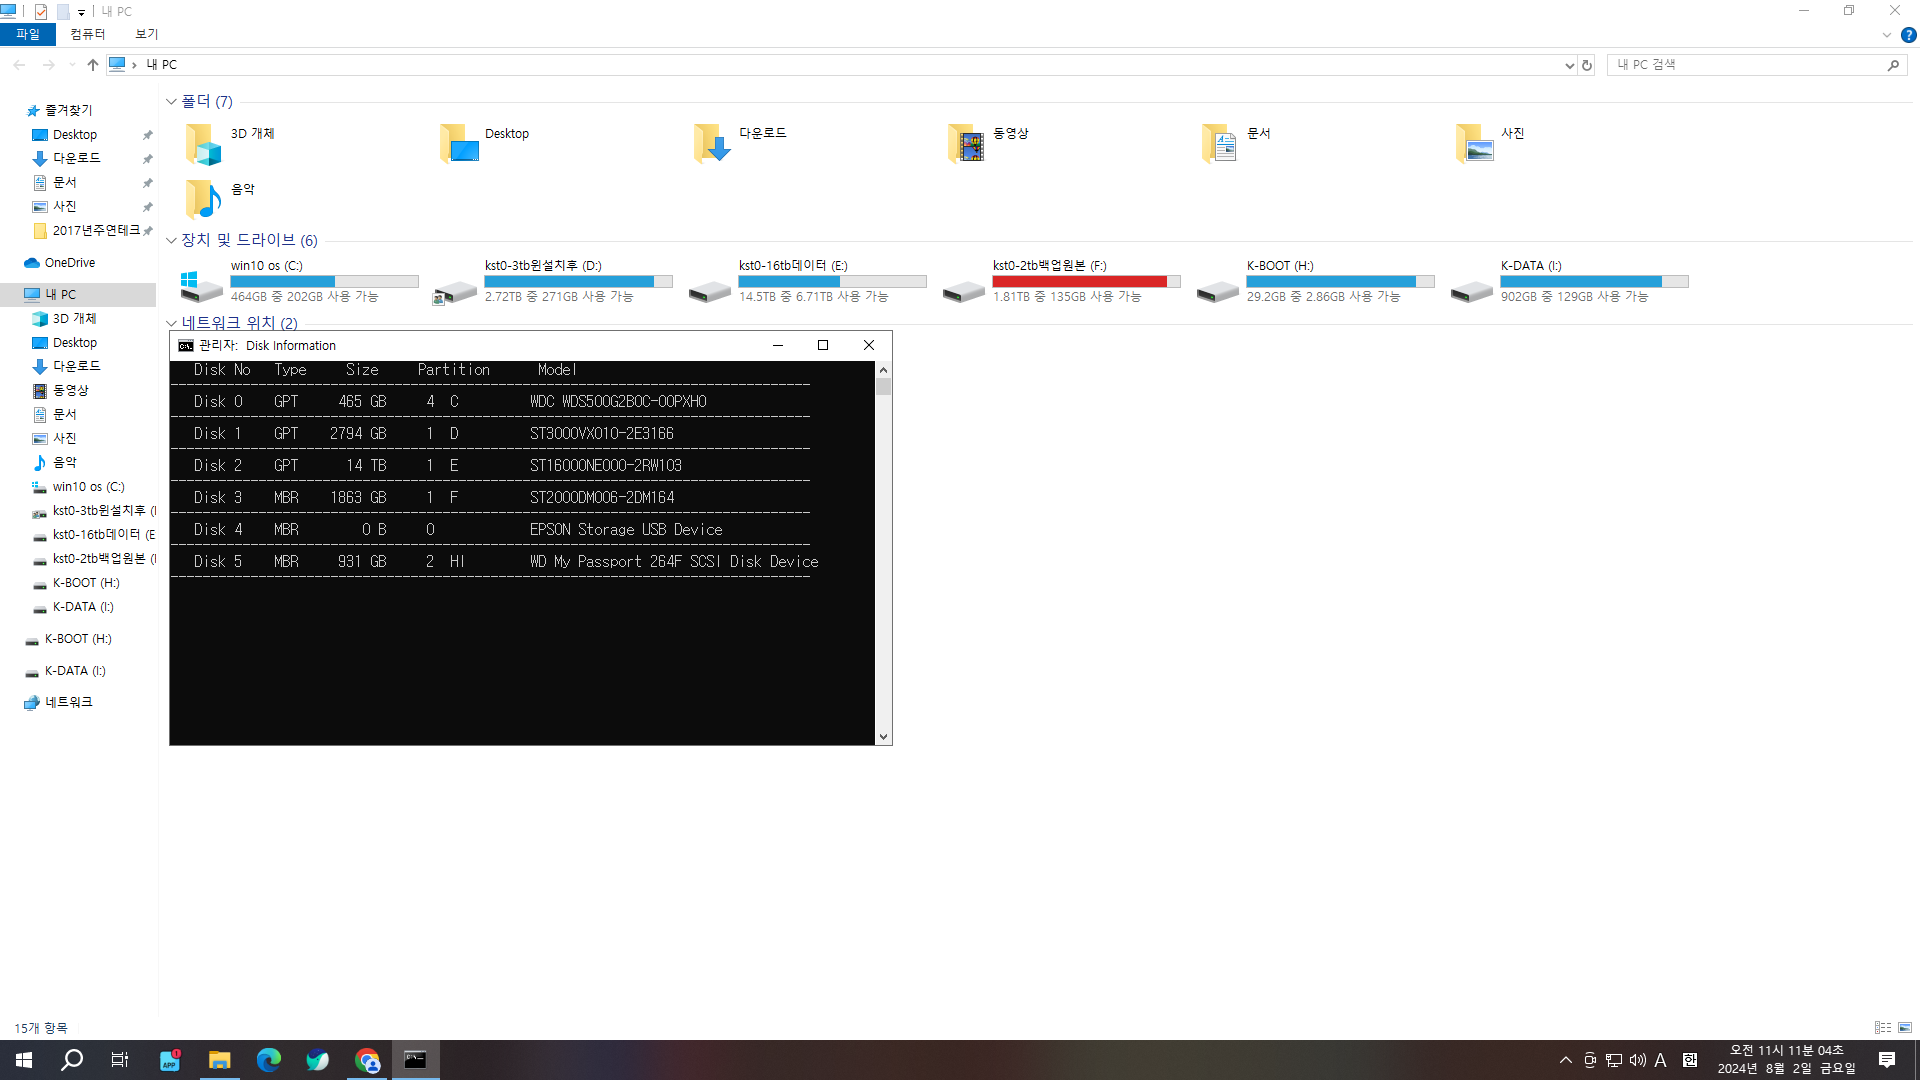Click the Disk 5 row in Disk Information
The width and height of the screenshot is (1920, 1080).
pyautogui.click(x=506, y=562)
